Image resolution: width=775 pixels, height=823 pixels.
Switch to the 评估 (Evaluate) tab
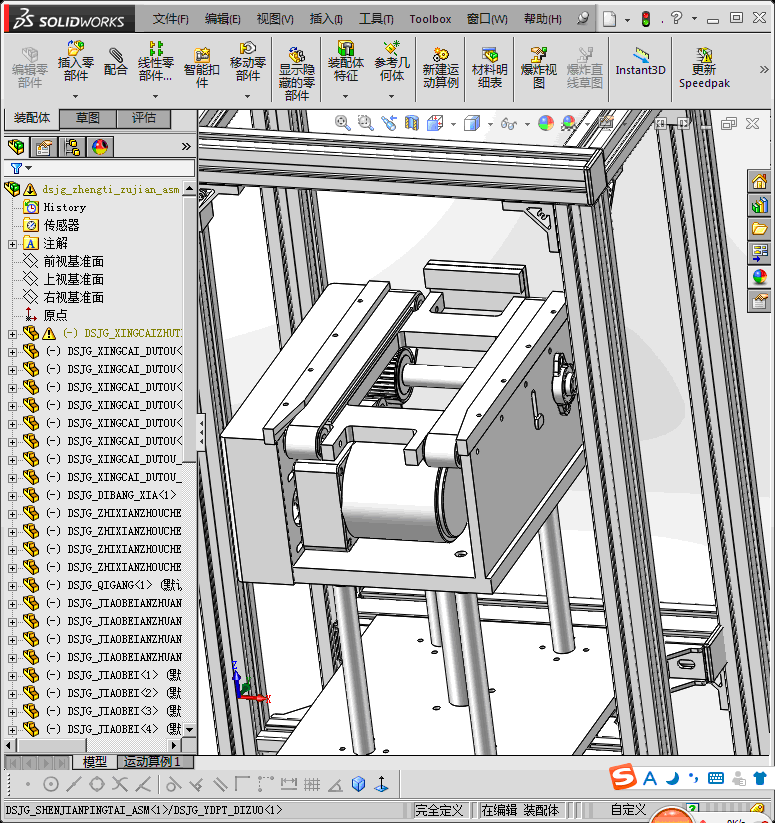click(x=144, y=118)
